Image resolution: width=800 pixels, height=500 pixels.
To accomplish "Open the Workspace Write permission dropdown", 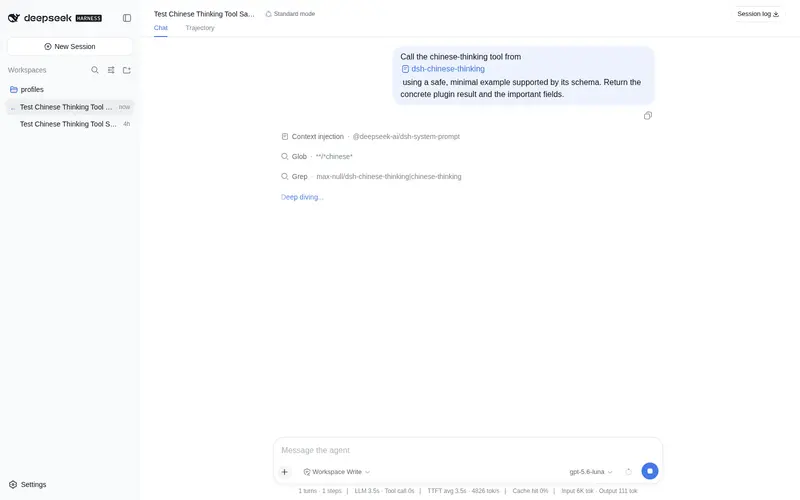I will [x=337, y=472].
